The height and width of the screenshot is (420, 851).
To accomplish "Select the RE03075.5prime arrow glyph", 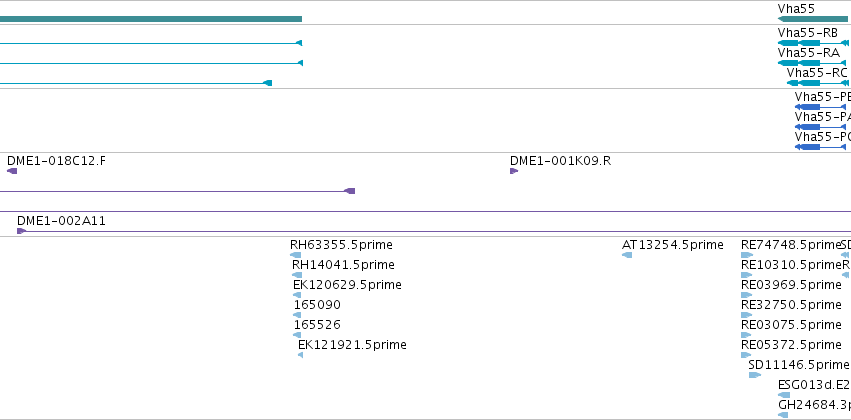I will click(746, 335).
